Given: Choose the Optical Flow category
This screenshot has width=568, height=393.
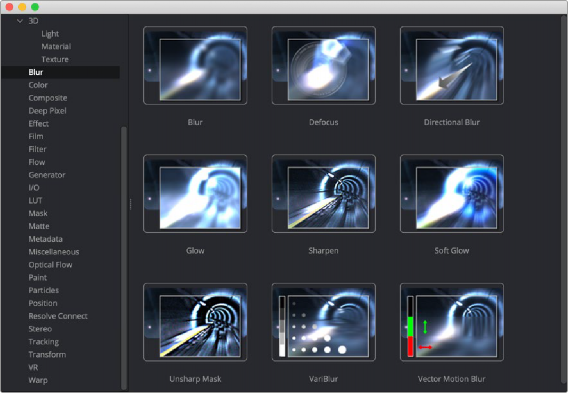Looking at the screenshot, I should [50, 265].
